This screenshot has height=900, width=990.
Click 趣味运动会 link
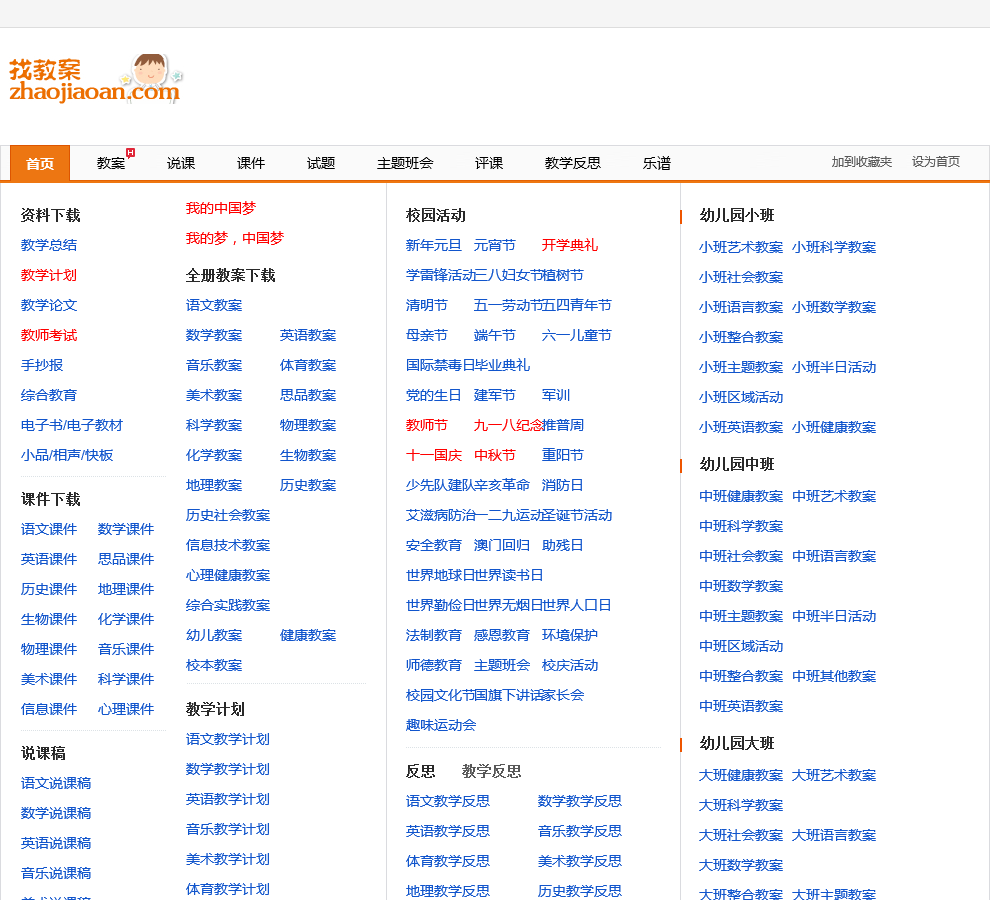click(441, 725)
